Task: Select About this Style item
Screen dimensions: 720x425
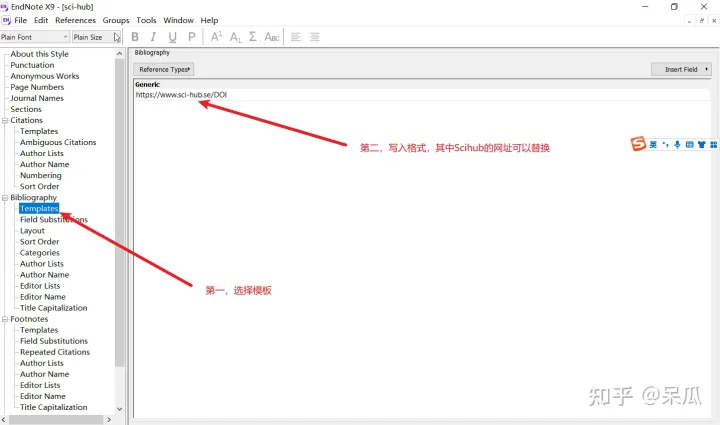Action: [x=39, y=54]
